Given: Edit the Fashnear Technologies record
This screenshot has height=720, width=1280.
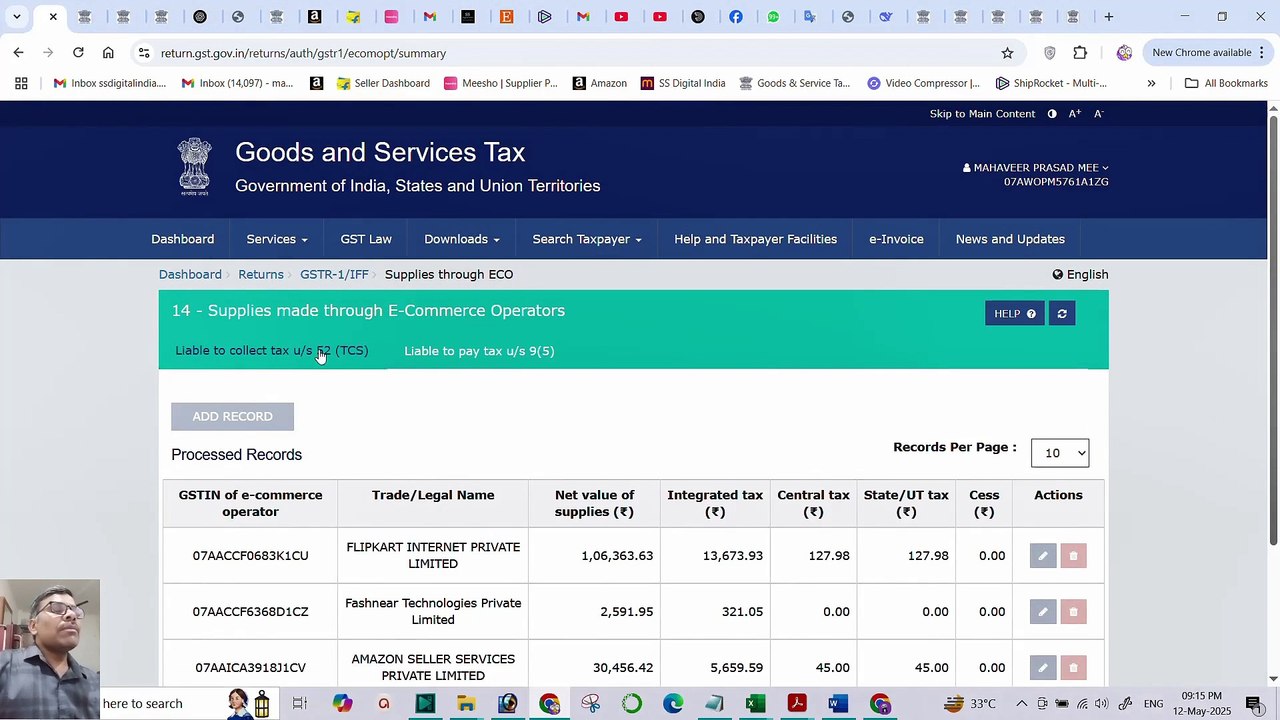Looking at the screenshot, I should point(1043,612).
